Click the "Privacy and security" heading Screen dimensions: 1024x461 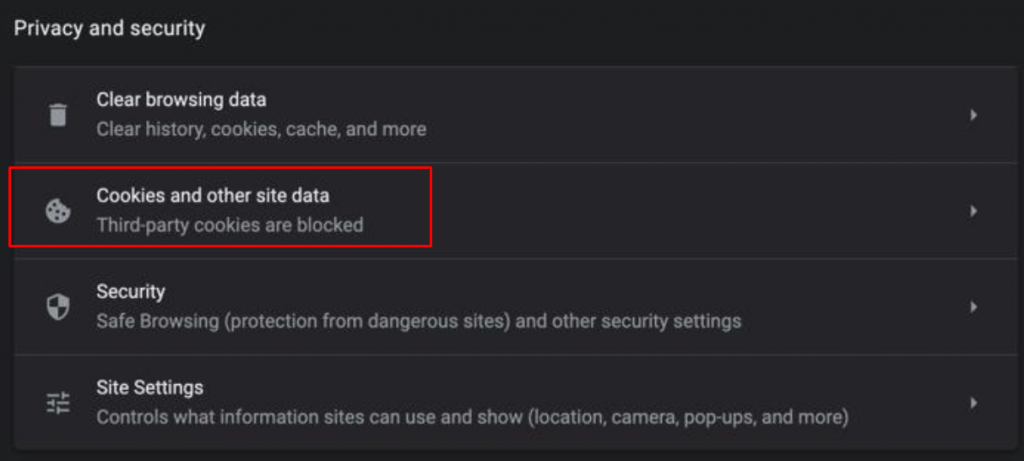(109, 28)
